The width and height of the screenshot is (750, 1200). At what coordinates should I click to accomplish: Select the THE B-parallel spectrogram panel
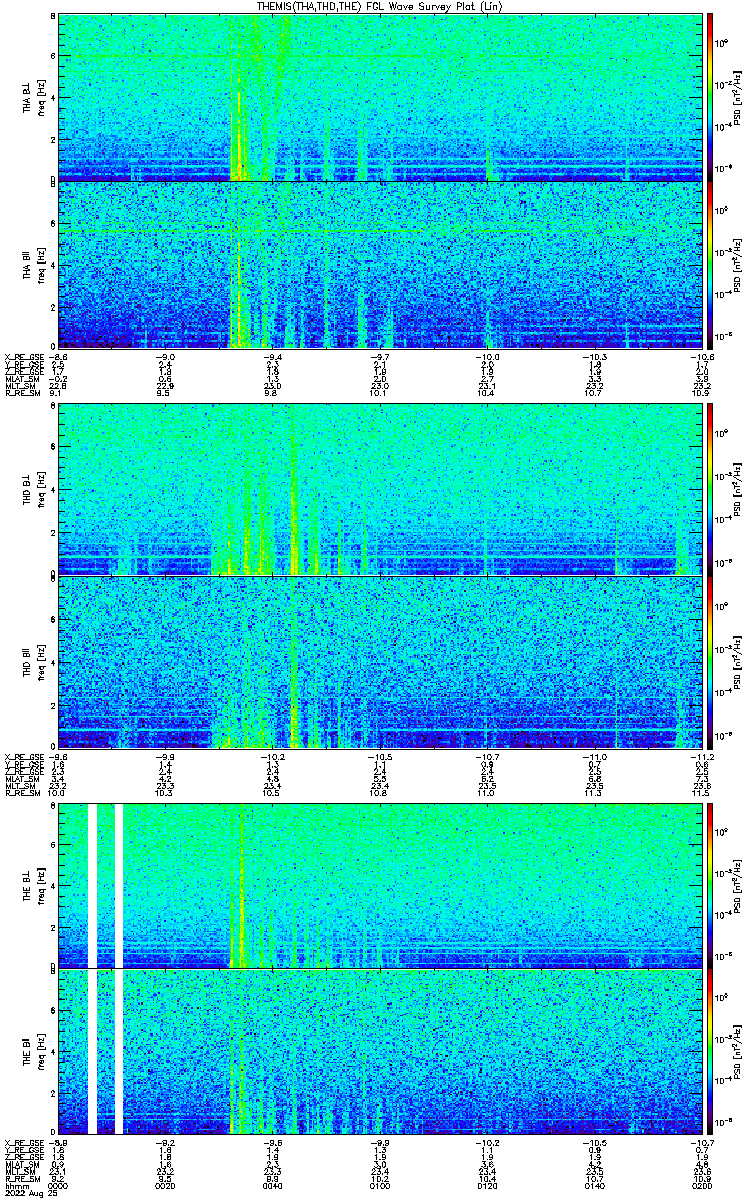(x=380, y=1052)
